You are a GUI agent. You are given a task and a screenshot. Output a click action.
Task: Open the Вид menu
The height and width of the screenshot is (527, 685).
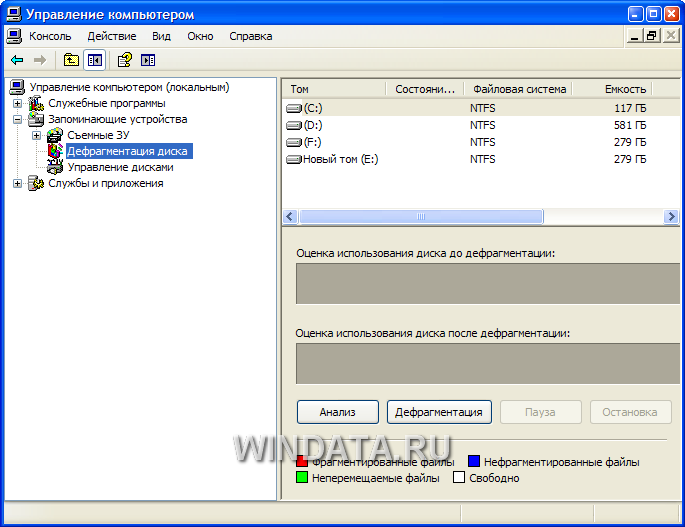click(x=161, y=36)
